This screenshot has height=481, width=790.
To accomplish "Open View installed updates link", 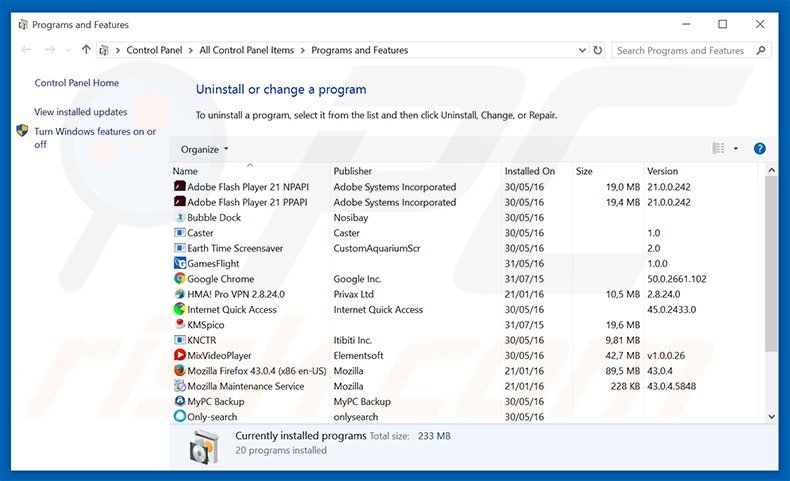I will [81, 112].
